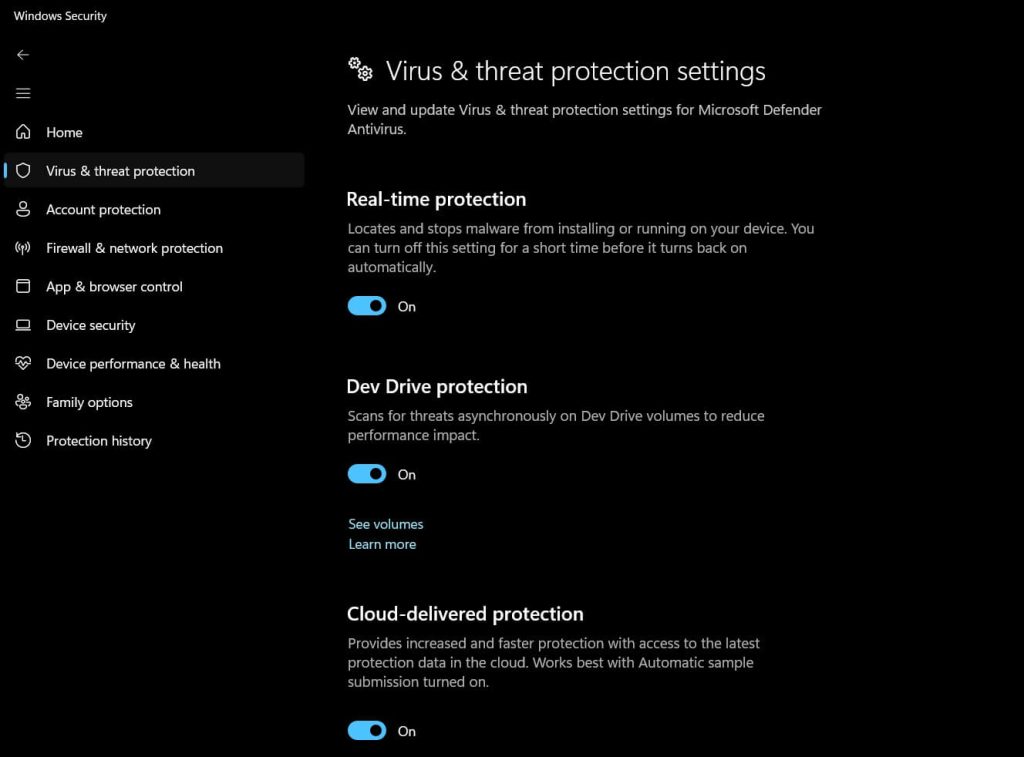1024x757 pixels.
Task: Disable Real-time protection
Action: point(366,305)
